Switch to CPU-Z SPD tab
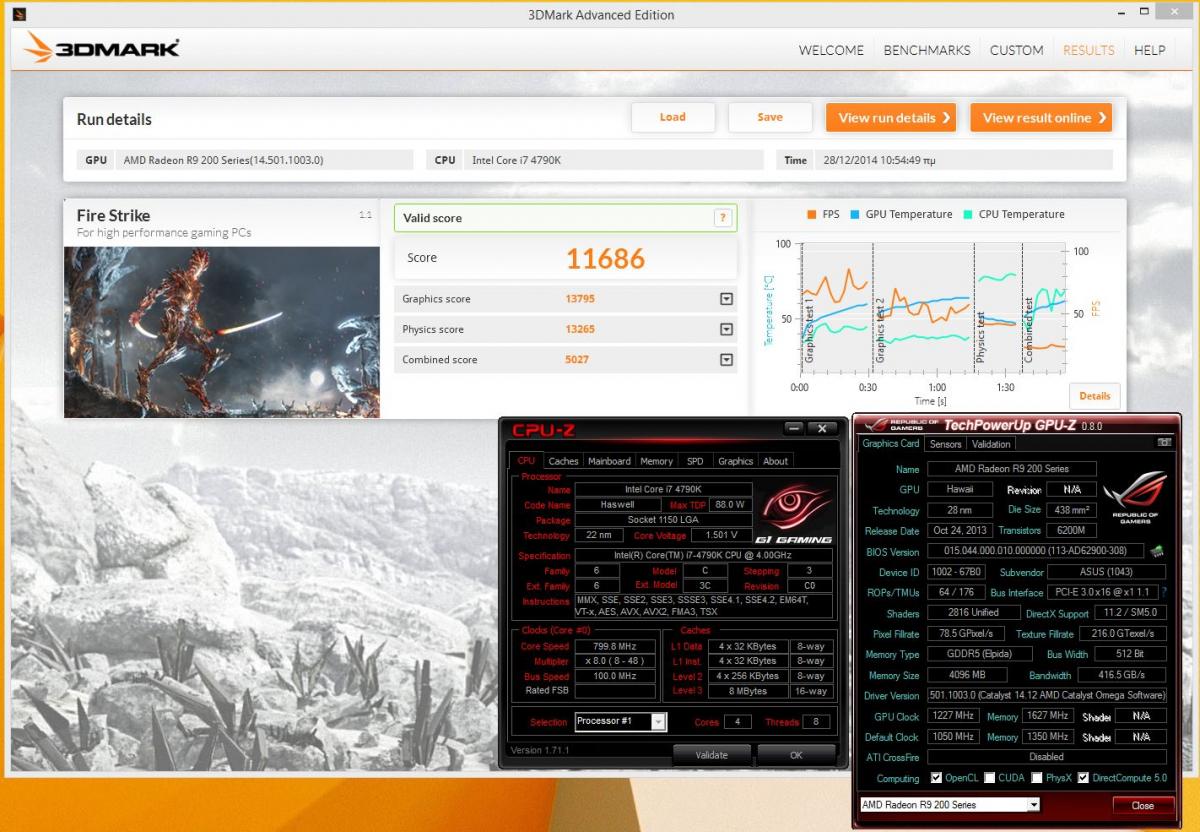This screenshot has height=832, width=1200. coord(695,461)
